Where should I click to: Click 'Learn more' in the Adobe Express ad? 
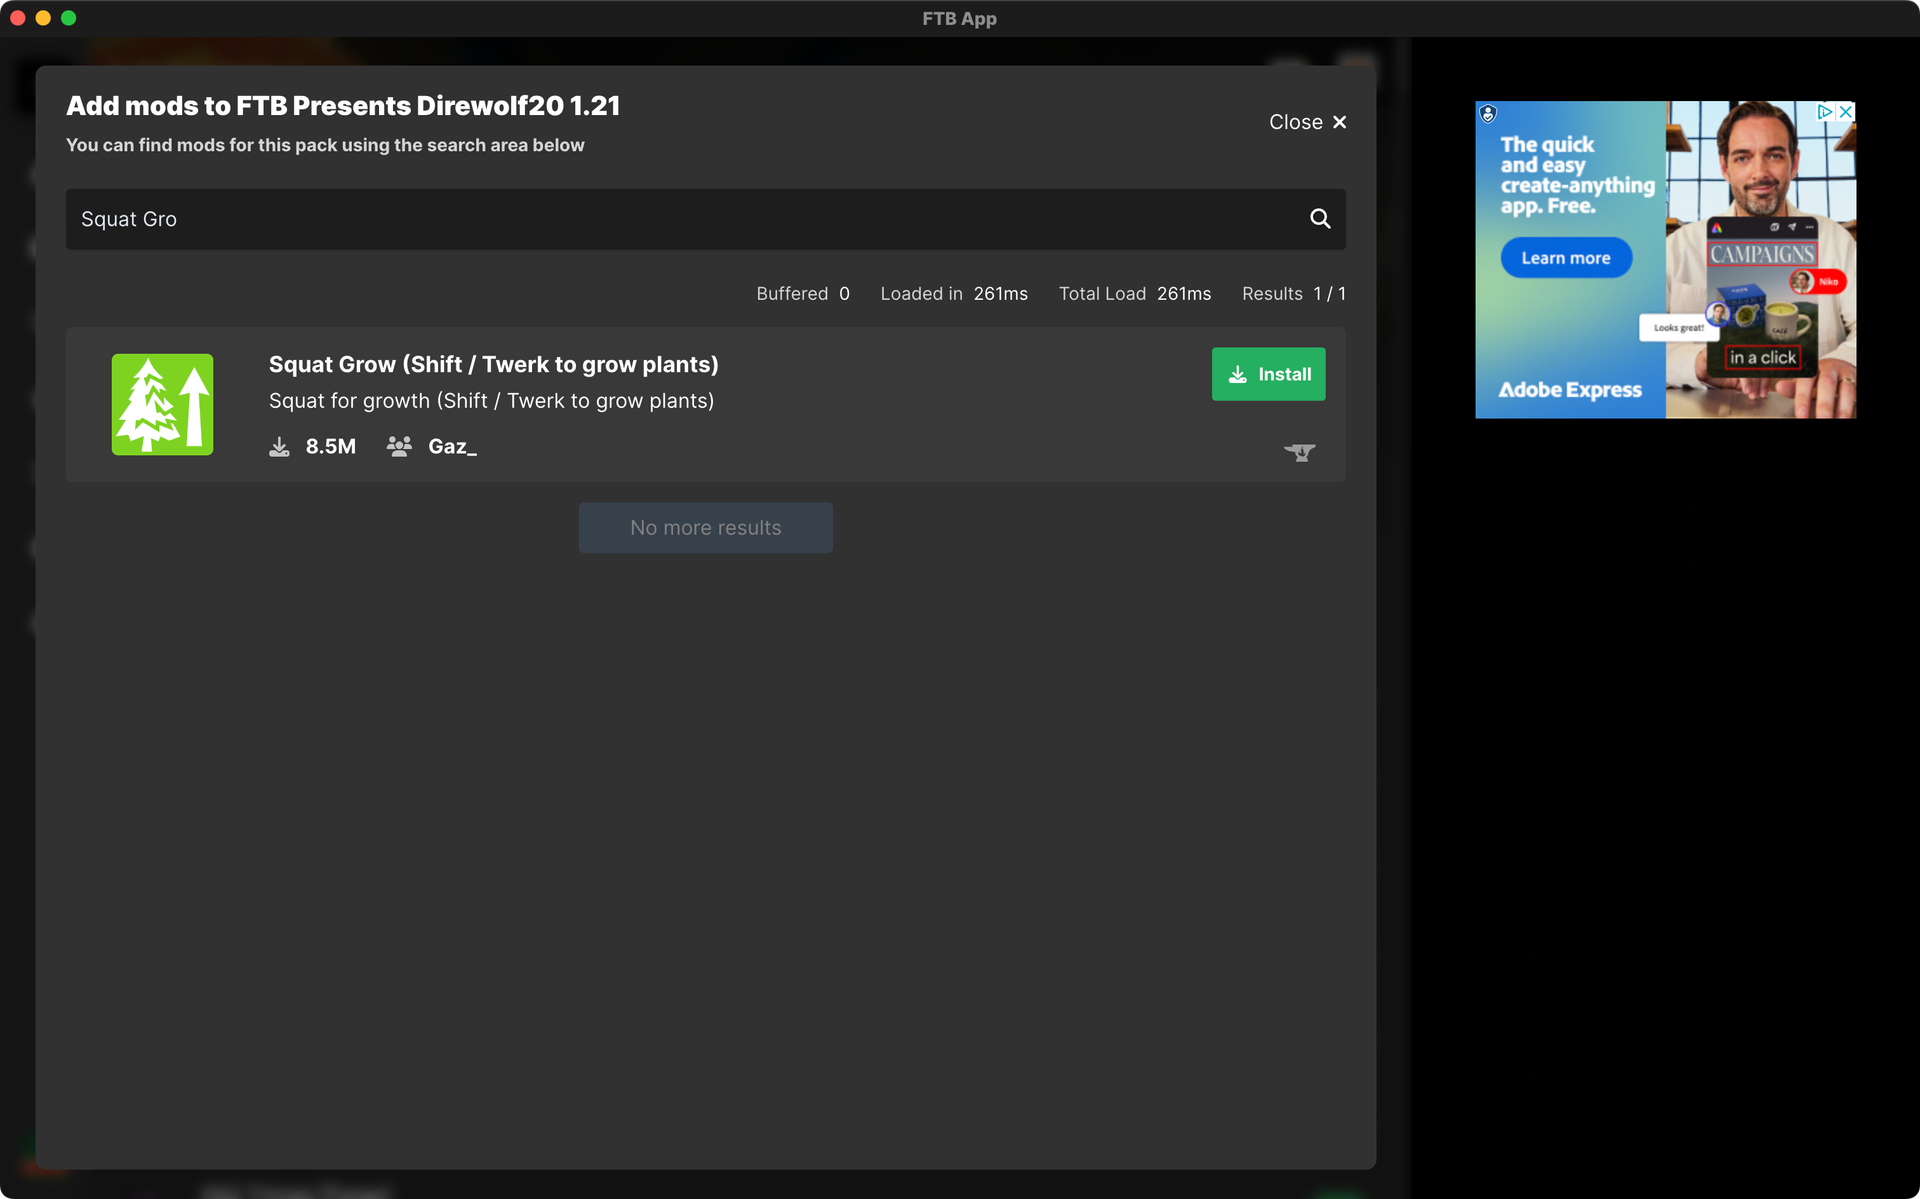coord(1565,257)
